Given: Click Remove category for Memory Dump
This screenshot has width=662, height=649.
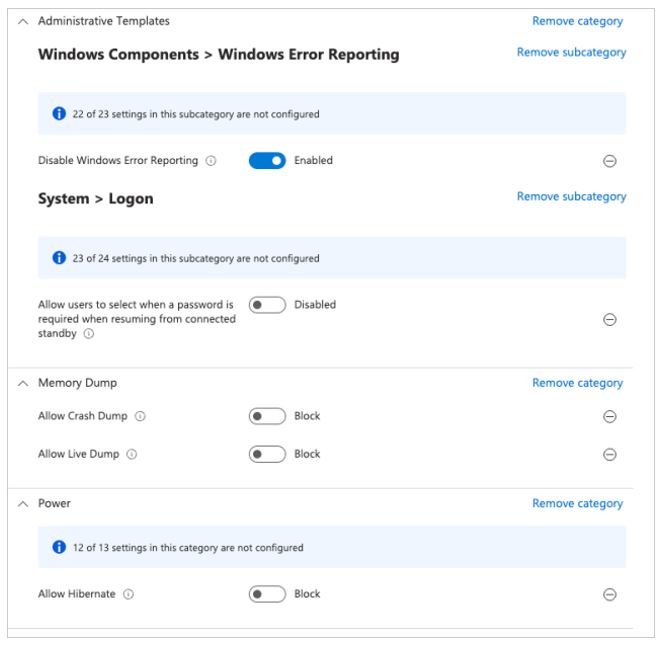Looking at the screenshot, I should (577, 383).
